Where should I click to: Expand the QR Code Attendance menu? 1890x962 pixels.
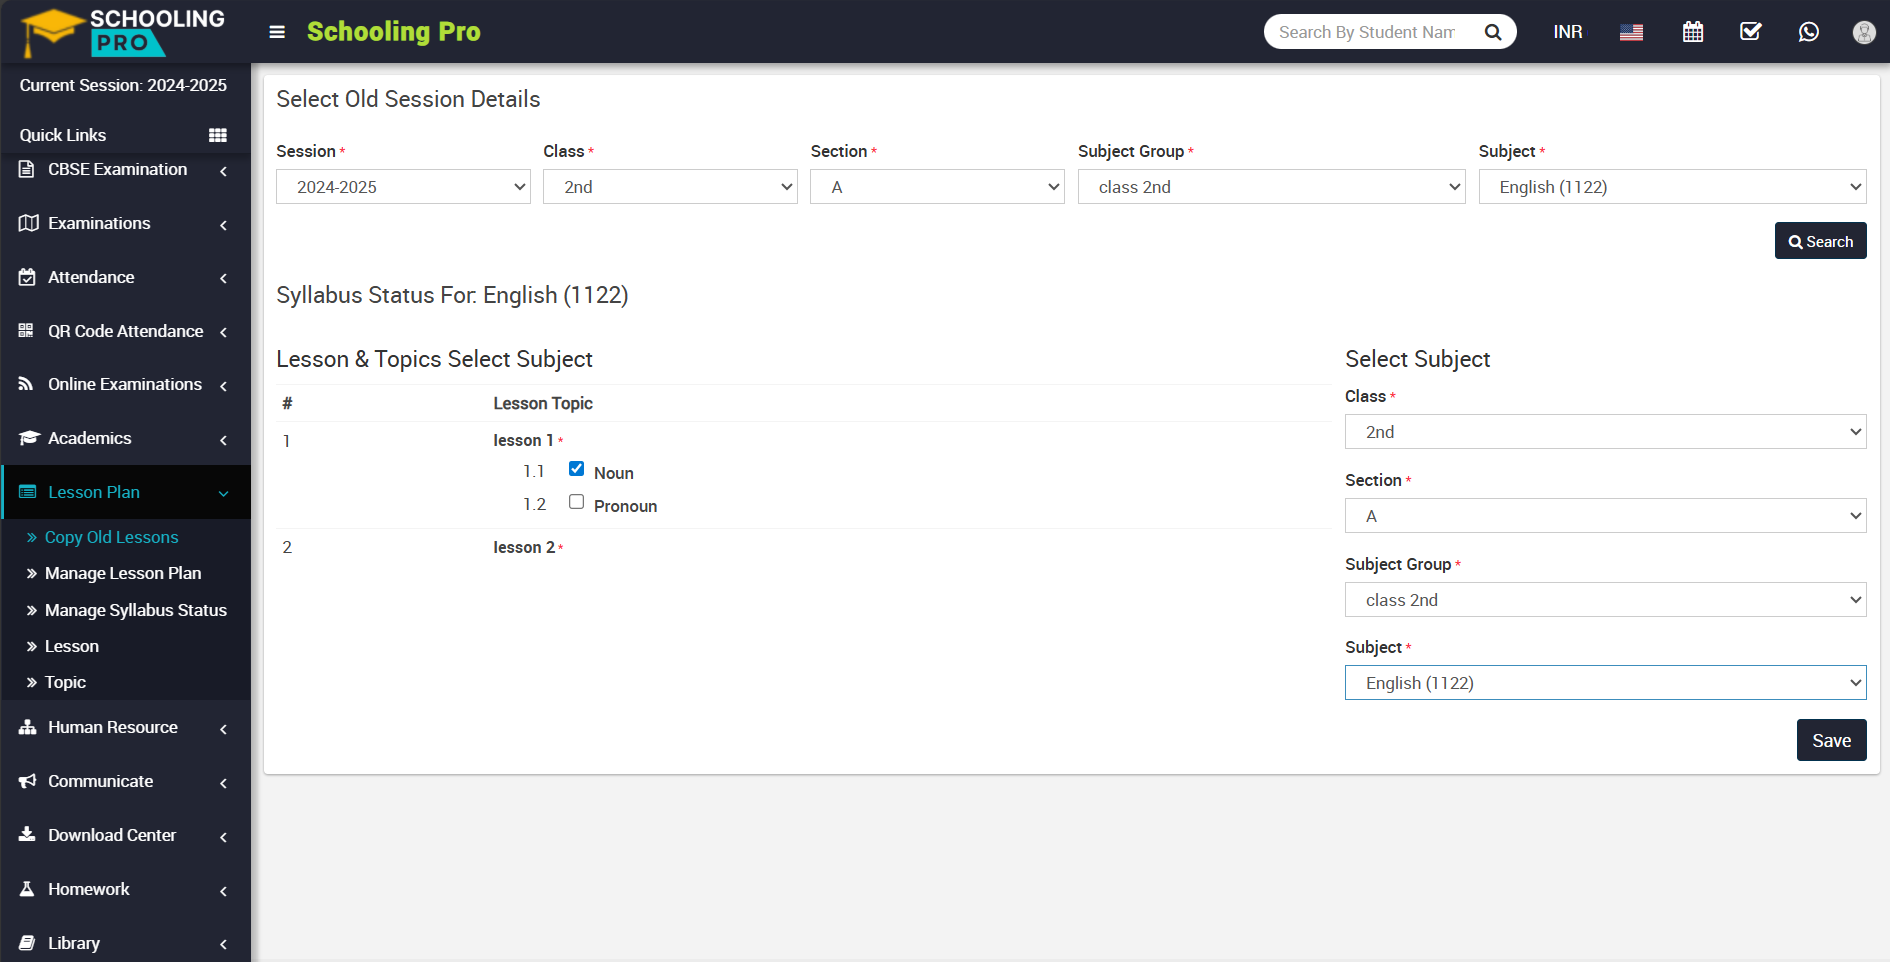click(x=223, y=332)
